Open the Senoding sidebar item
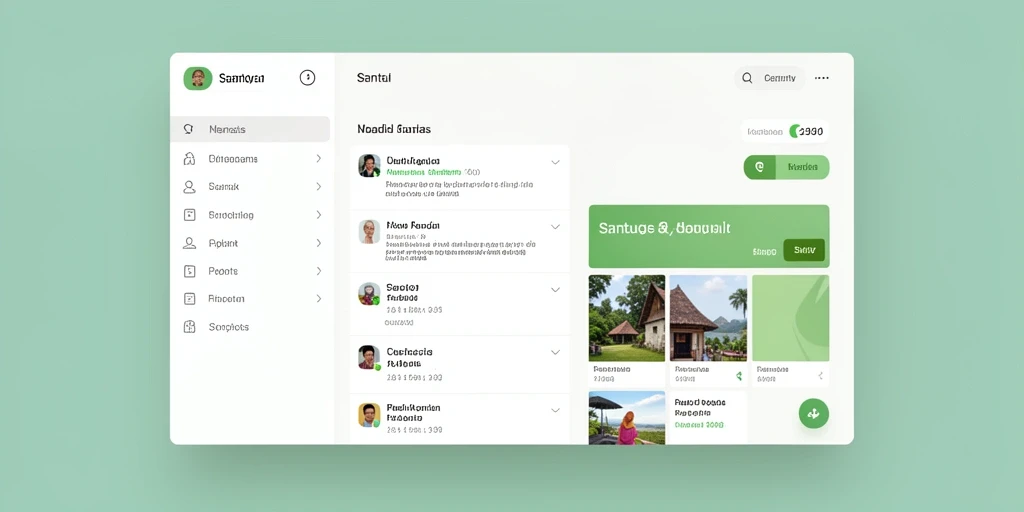The width and height of the screenshot is (1024, 512). click(x=250, y=215)
